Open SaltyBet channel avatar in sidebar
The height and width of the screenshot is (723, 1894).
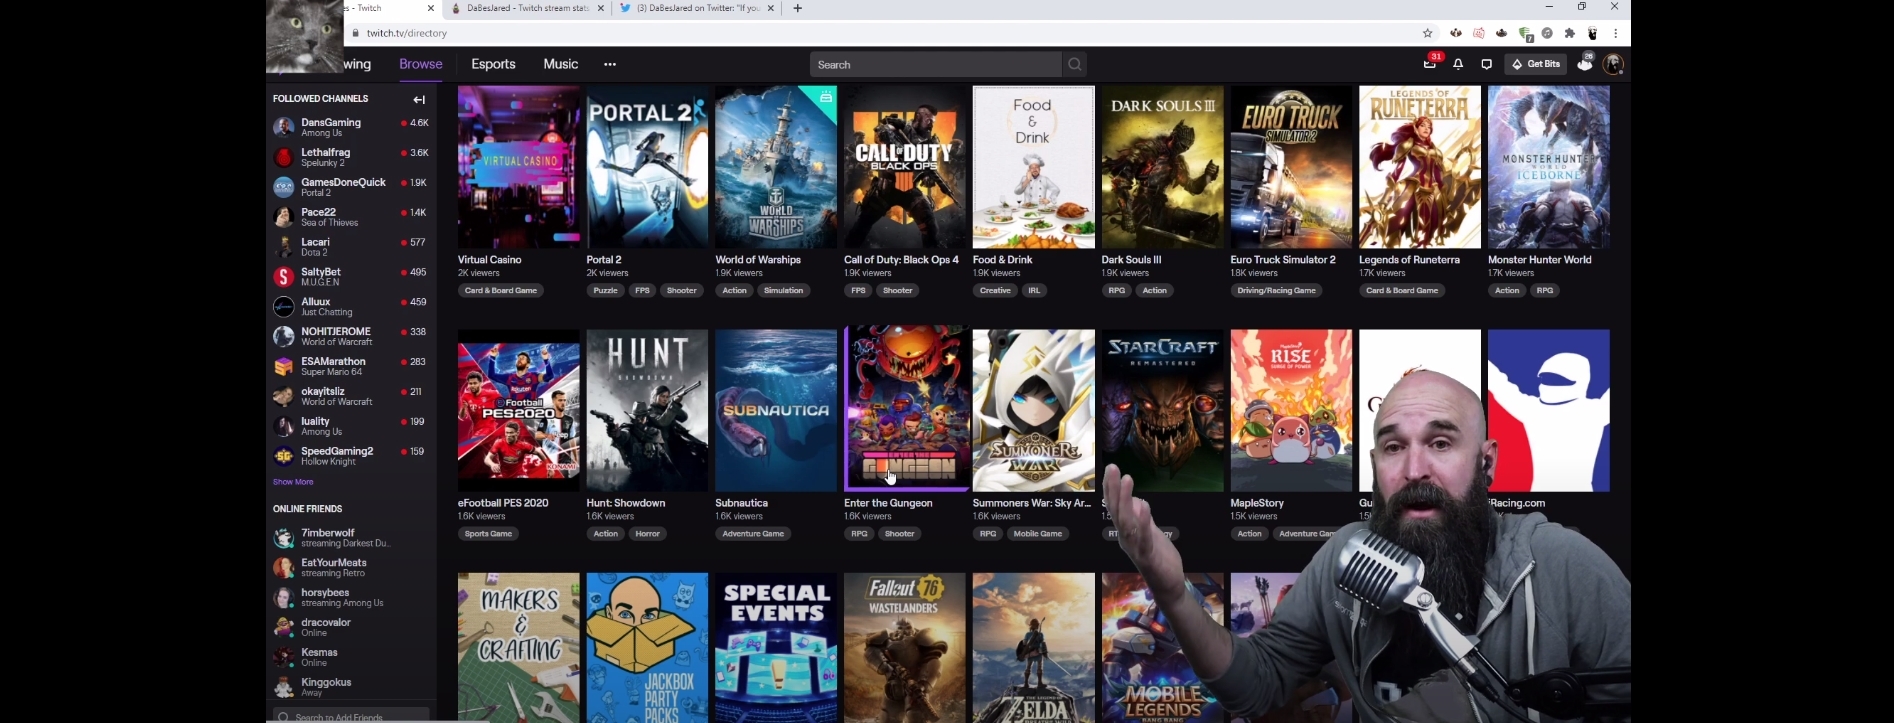284,277
